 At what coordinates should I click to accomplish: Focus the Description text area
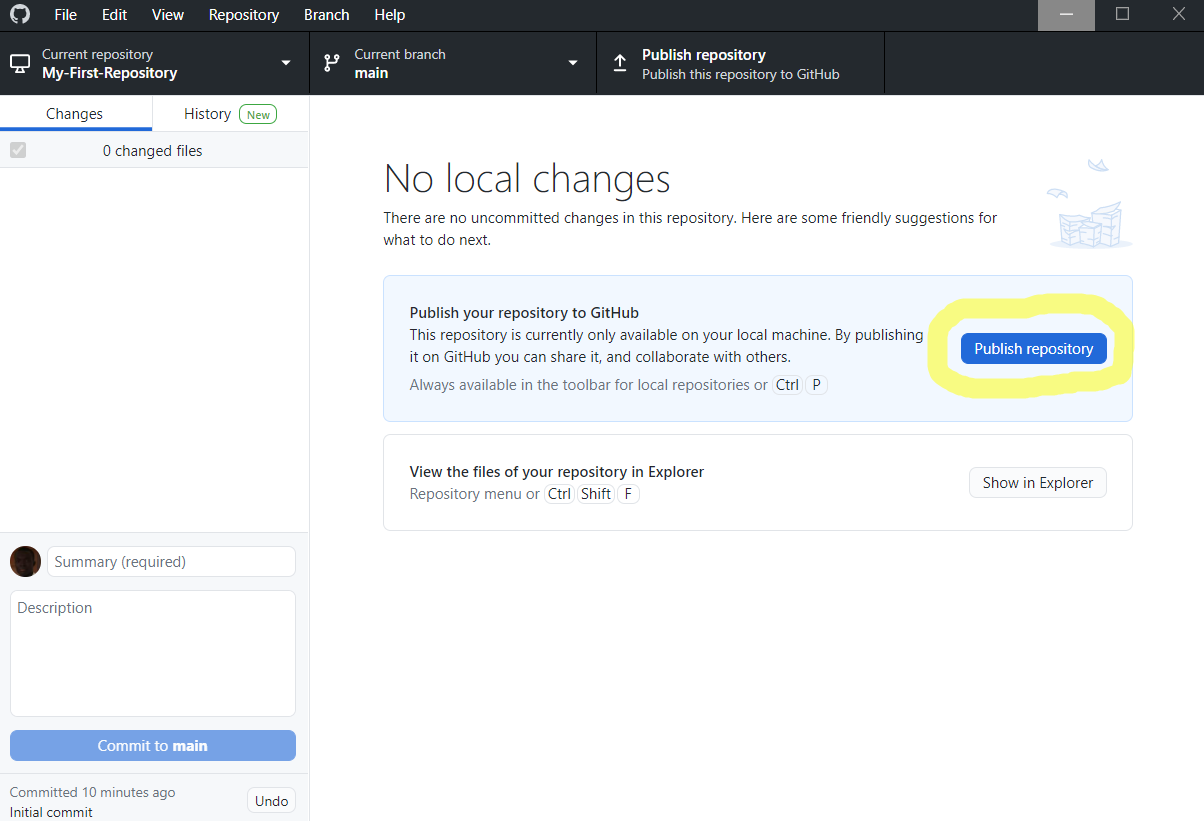point(153,653)
